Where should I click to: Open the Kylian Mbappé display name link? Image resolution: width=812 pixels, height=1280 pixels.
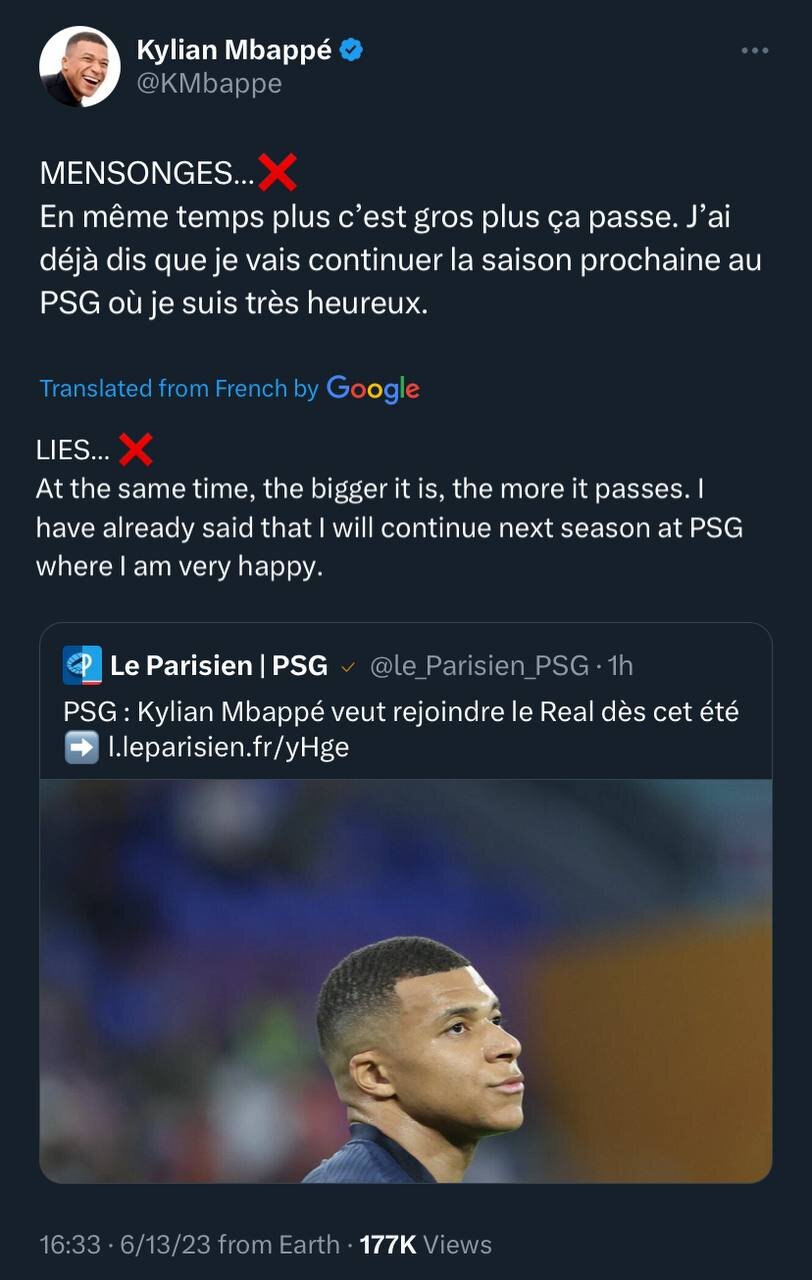pos(234,50)
